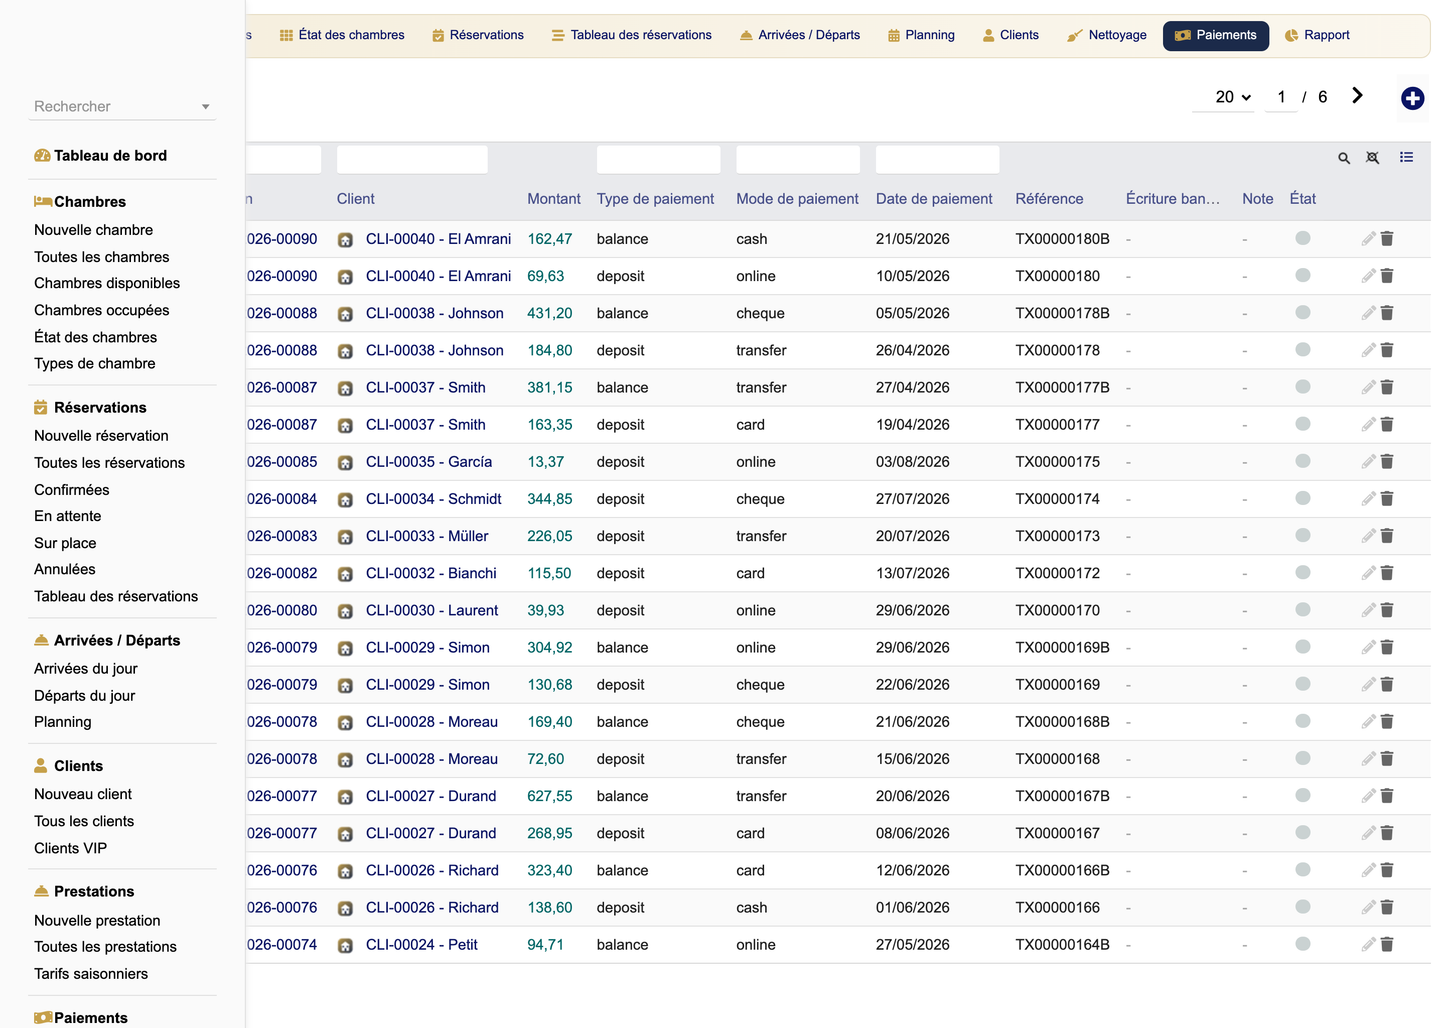Image resolution: width=1445 pixels, height=1028 pixels.
Task: Toggle status dot for TX00000172 row
Action: (1302, 572)
